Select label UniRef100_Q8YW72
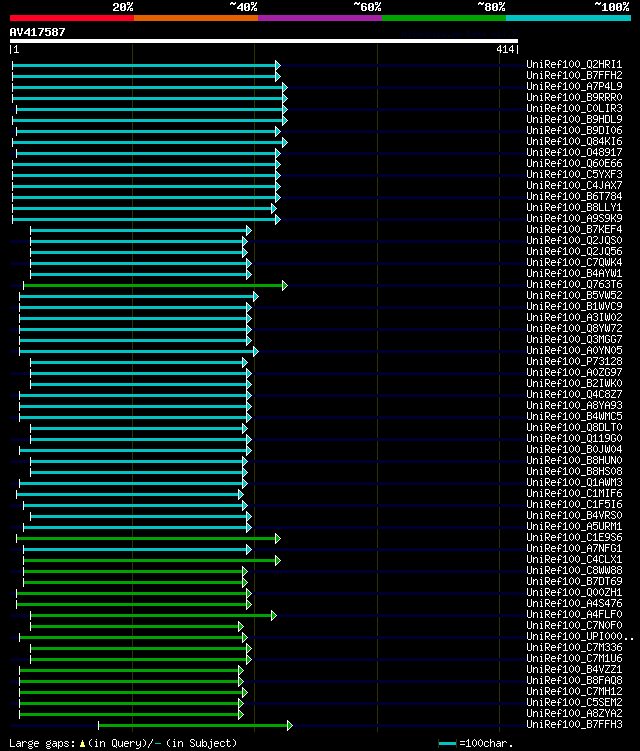The height and width of the screenshot is (751, 640). pos(574,329)
